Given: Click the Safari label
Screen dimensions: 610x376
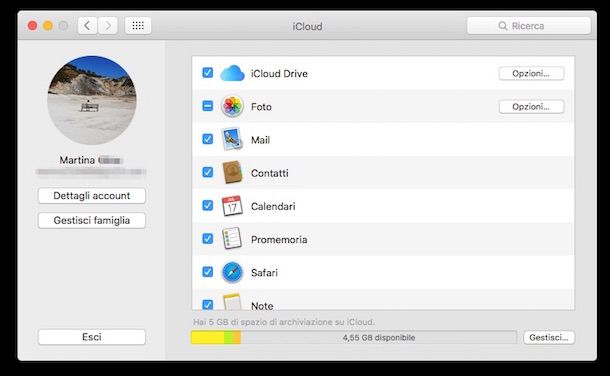Looking at the screenshot, I should pyautogui.click(x=265, y=273).
